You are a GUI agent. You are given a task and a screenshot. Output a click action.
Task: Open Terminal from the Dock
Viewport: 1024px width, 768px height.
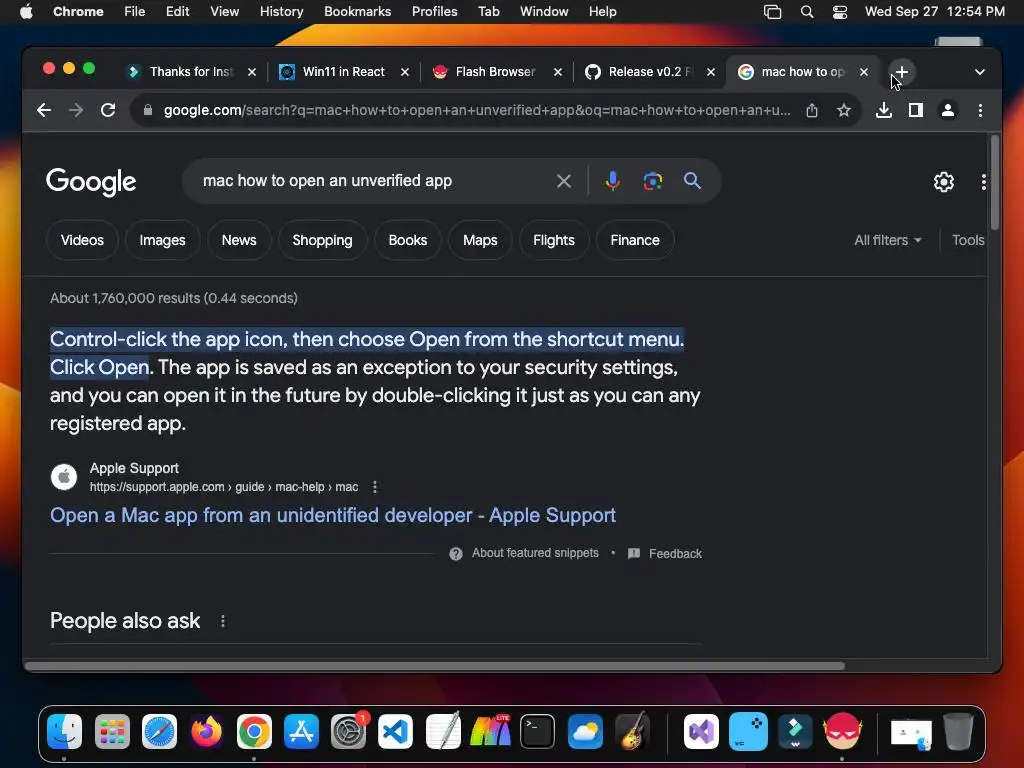tap(537, 731)
